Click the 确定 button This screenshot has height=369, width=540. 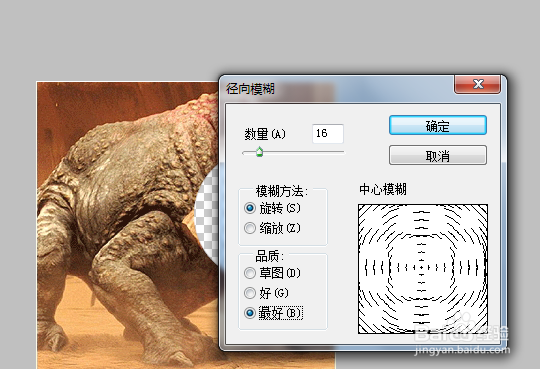click(438, 125)
